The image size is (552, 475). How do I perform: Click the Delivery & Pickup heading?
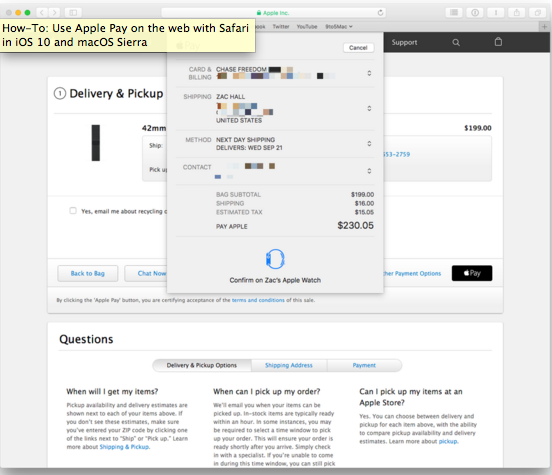(116, 94)
